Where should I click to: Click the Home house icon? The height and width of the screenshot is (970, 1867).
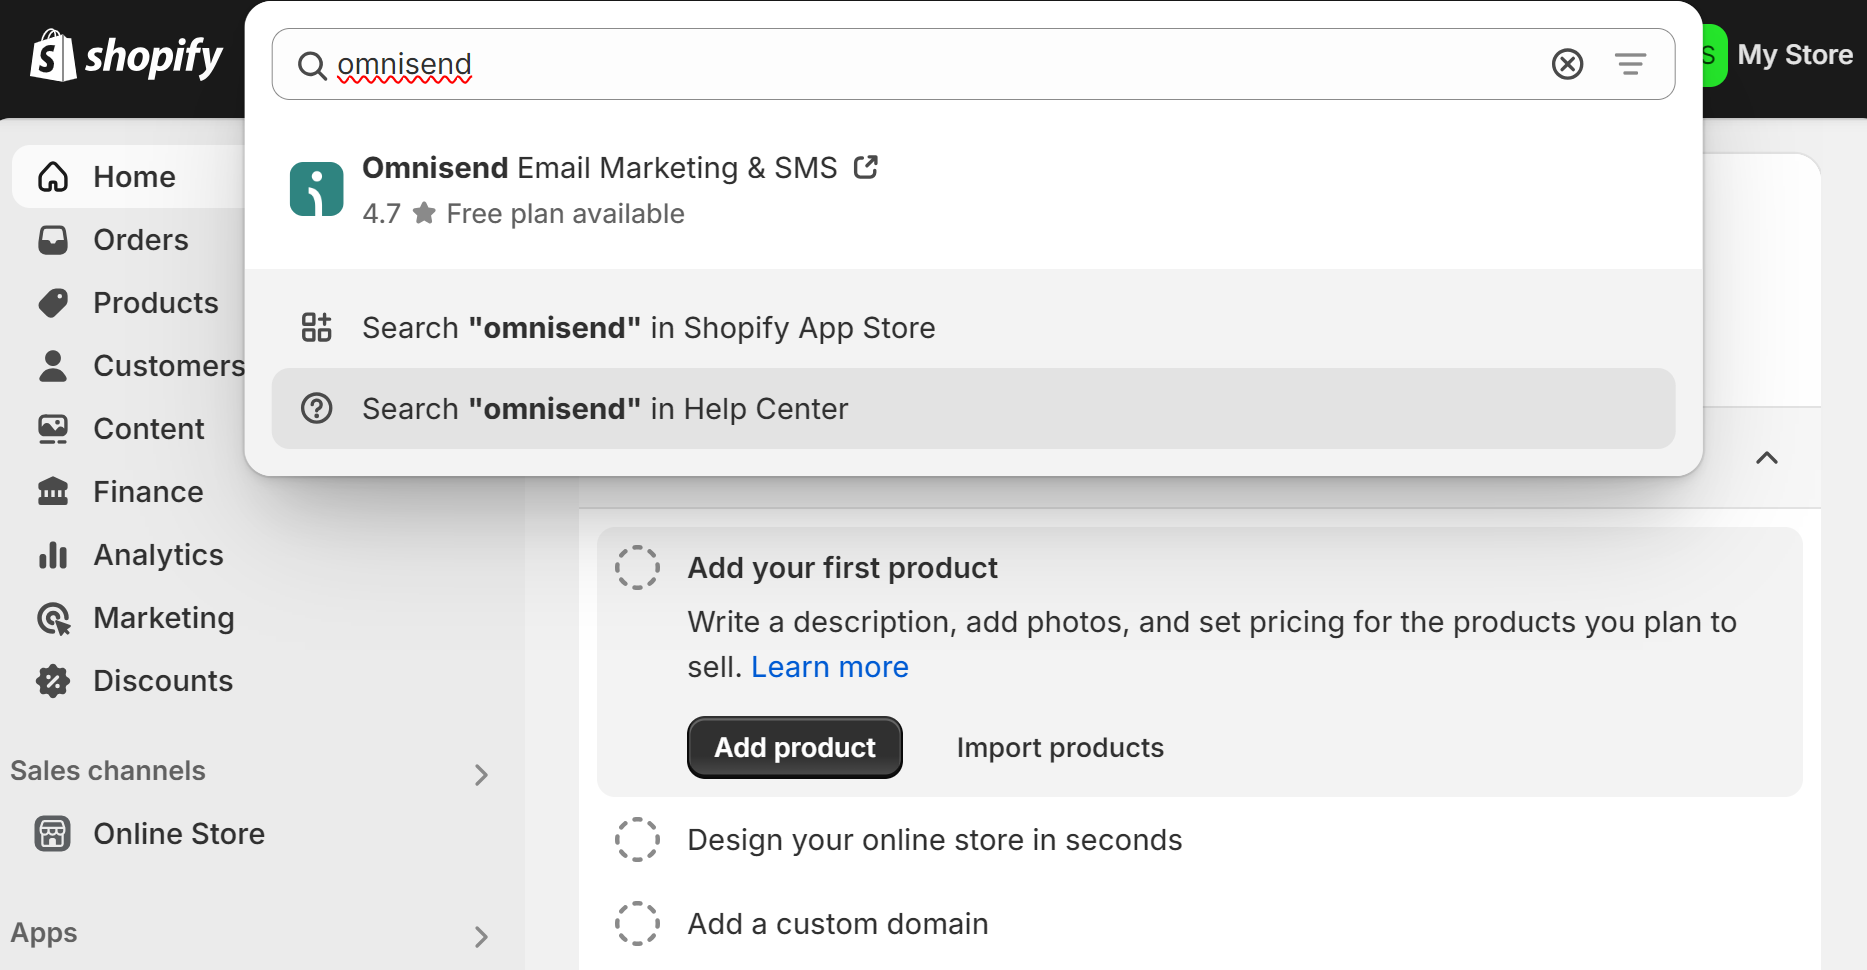tap(53, 177)
